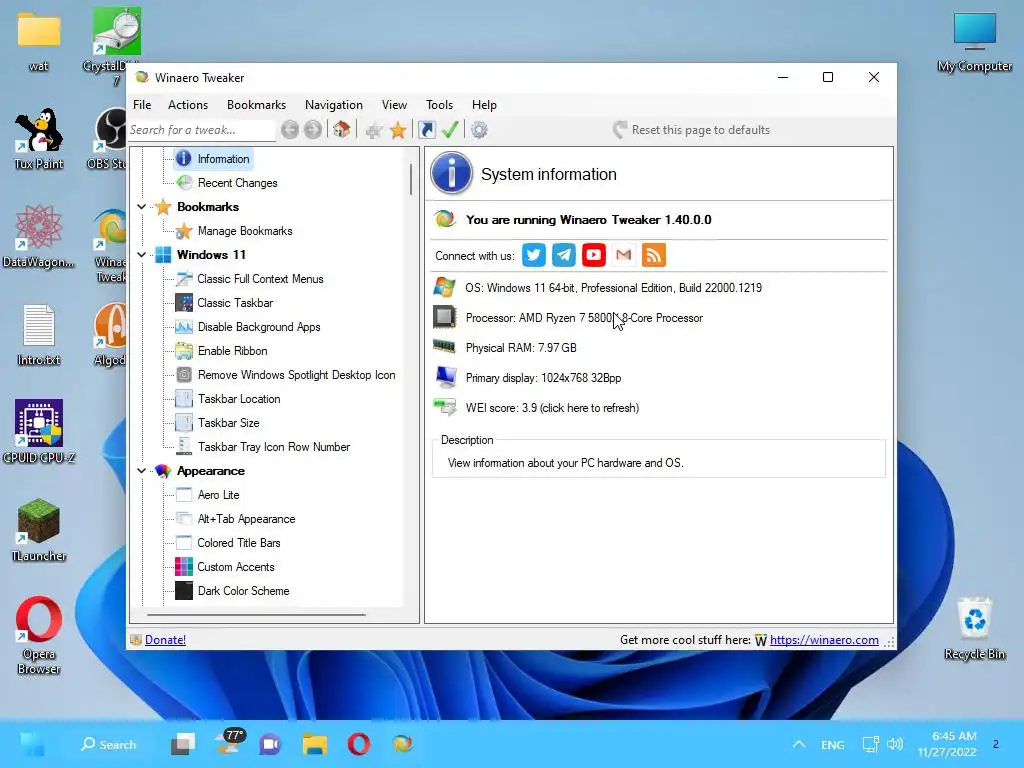Refresh the WEI score line
This screenshot has width=1024, height=768.
(x=552, y=408)
